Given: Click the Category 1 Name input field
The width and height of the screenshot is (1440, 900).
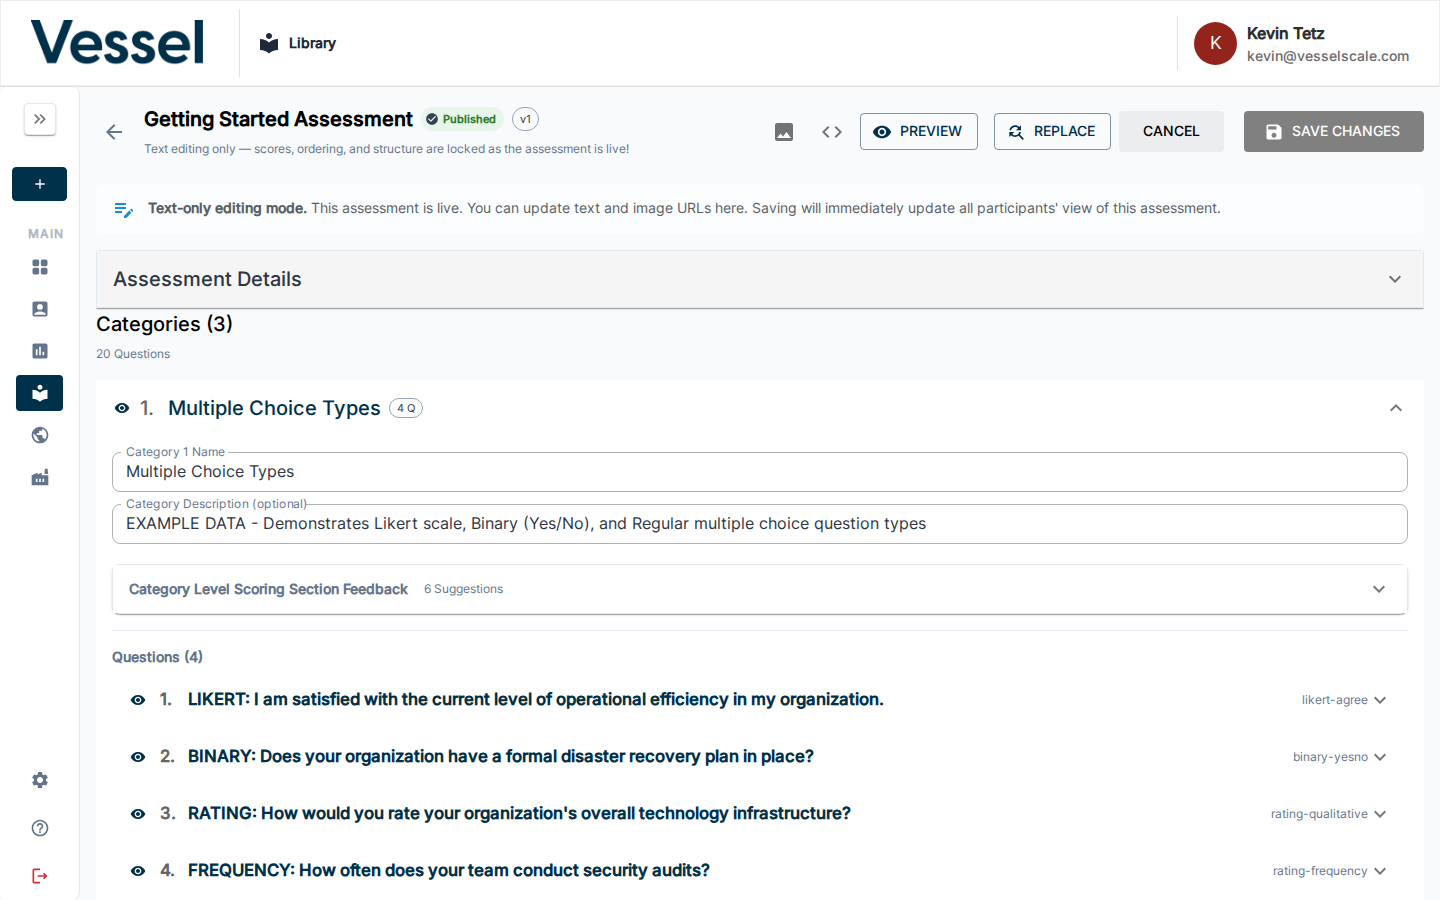Looking at the screenshot, I should (x=760, y=472).
